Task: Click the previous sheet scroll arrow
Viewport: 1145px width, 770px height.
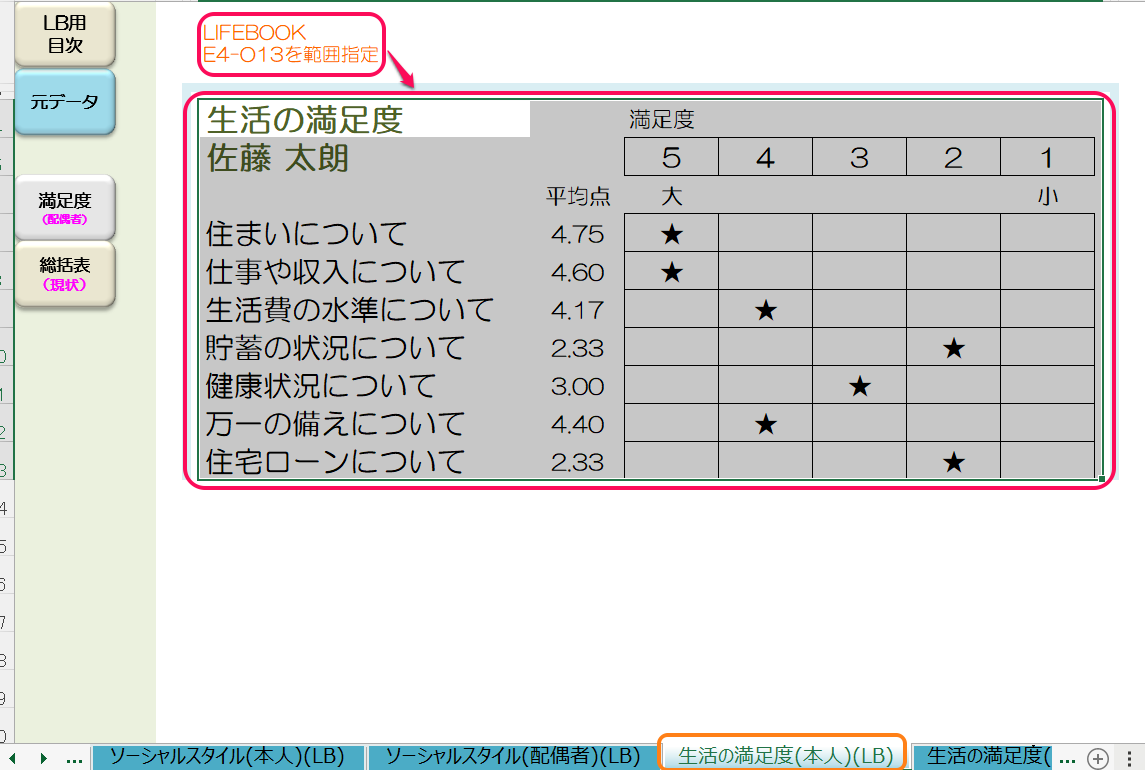Action: click(14, 758)
